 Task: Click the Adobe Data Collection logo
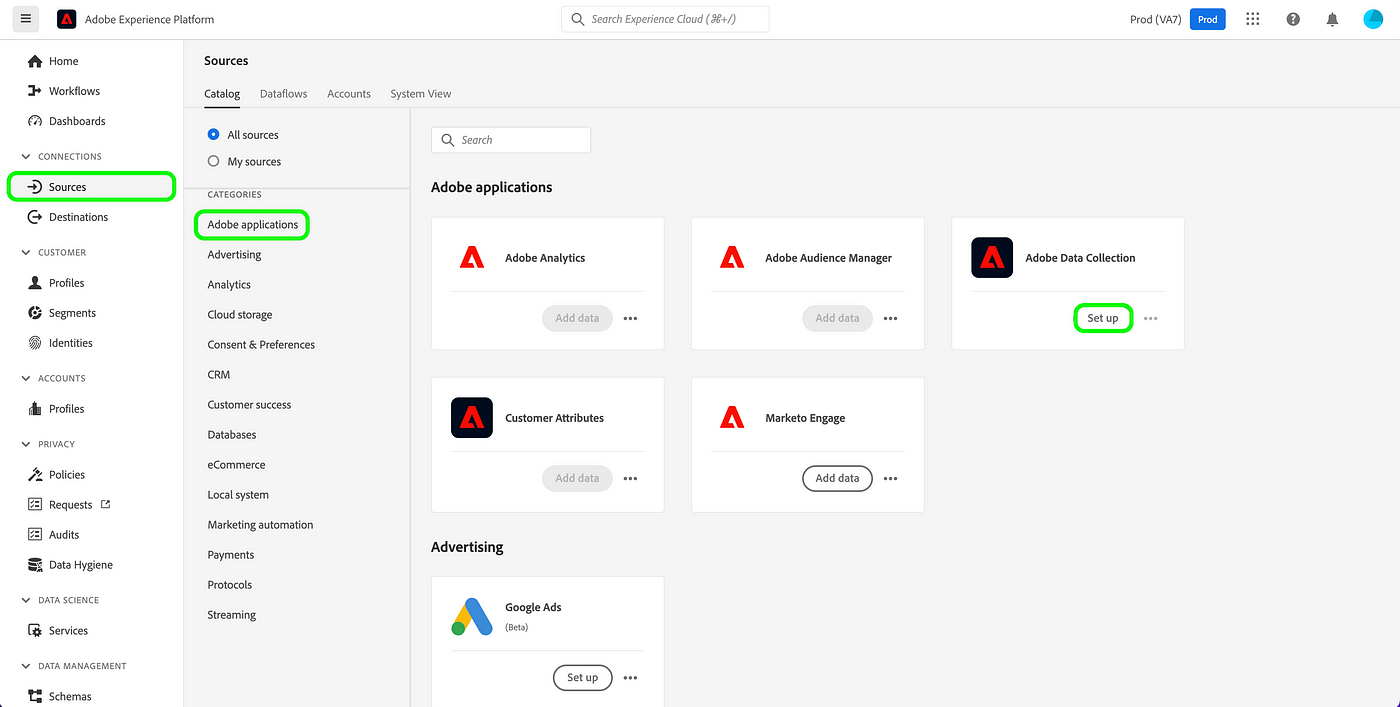[992, 258]
